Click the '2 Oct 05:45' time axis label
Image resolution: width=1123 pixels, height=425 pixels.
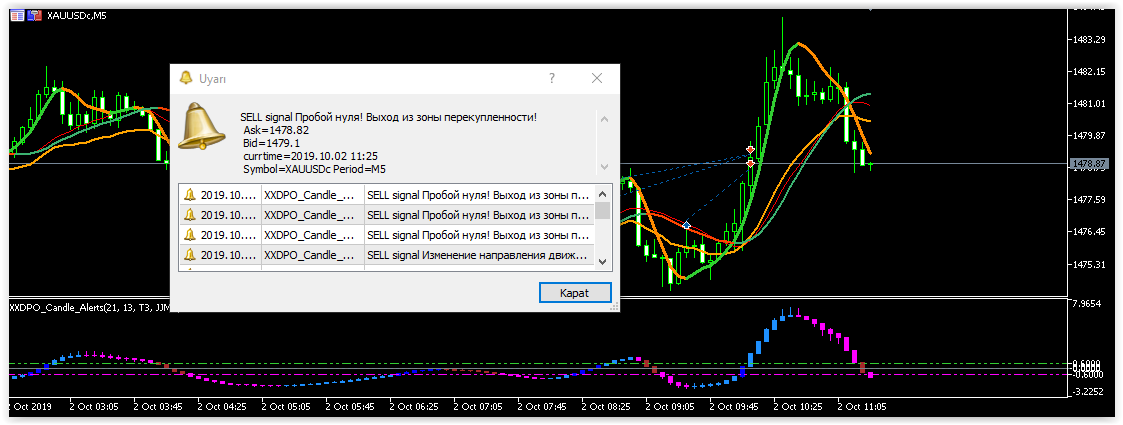coord(349,406)
